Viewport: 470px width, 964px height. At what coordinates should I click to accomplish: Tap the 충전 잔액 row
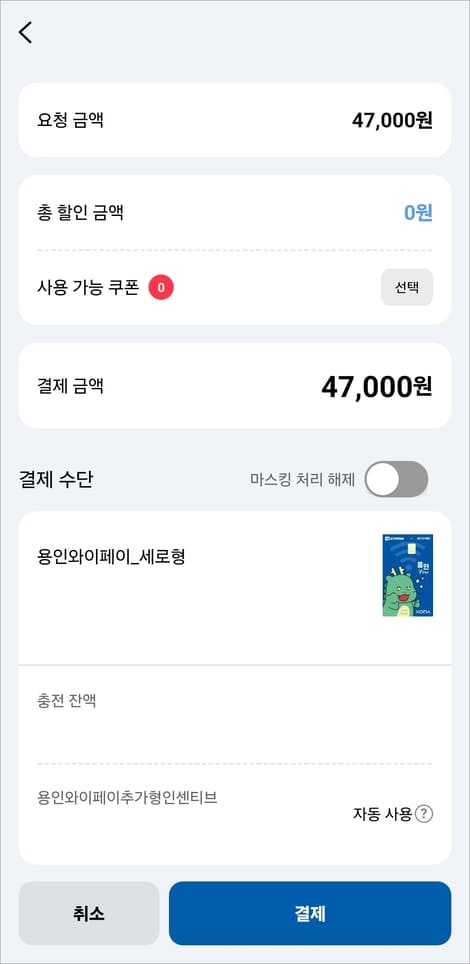coord(234,714)
